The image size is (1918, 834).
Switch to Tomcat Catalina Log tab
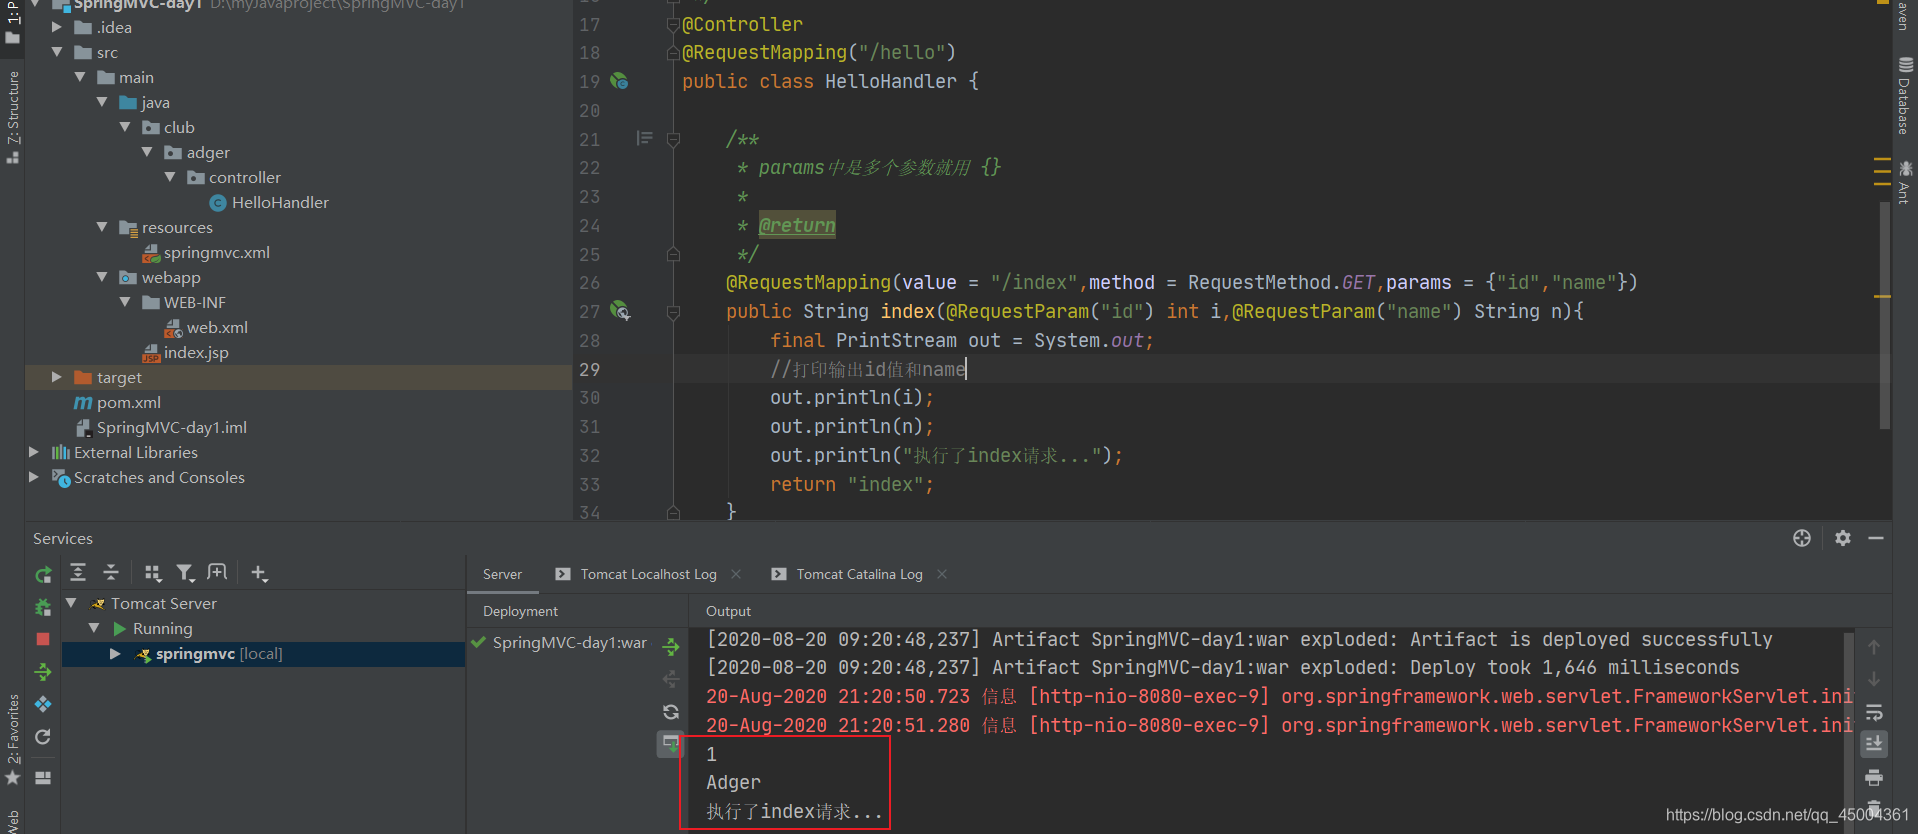click(859, 574)
